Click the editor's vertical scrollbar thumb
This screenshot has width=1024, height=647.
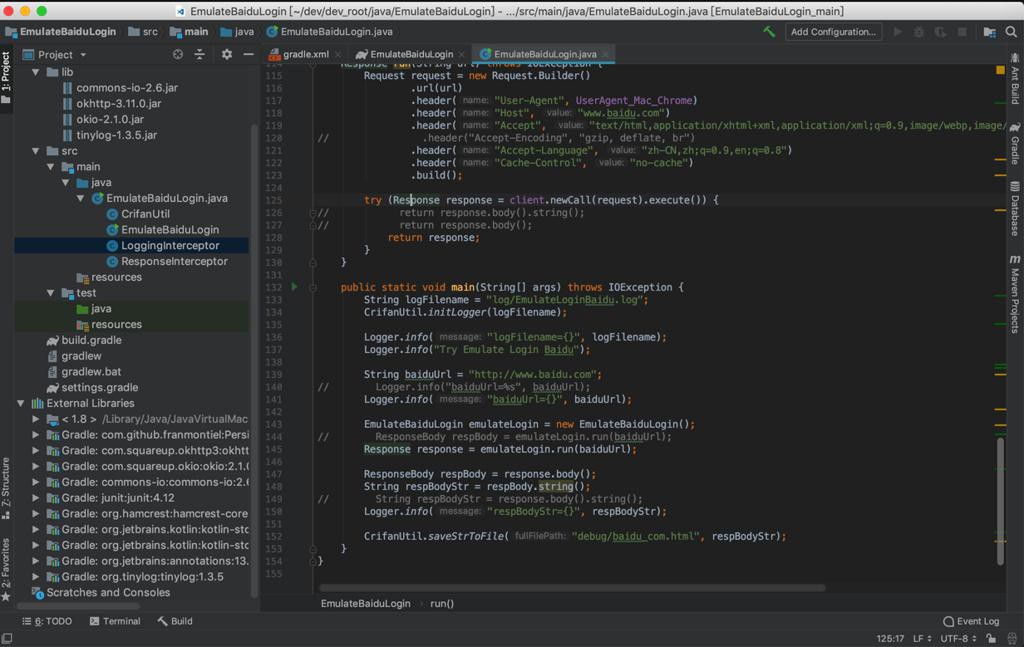1000,500
